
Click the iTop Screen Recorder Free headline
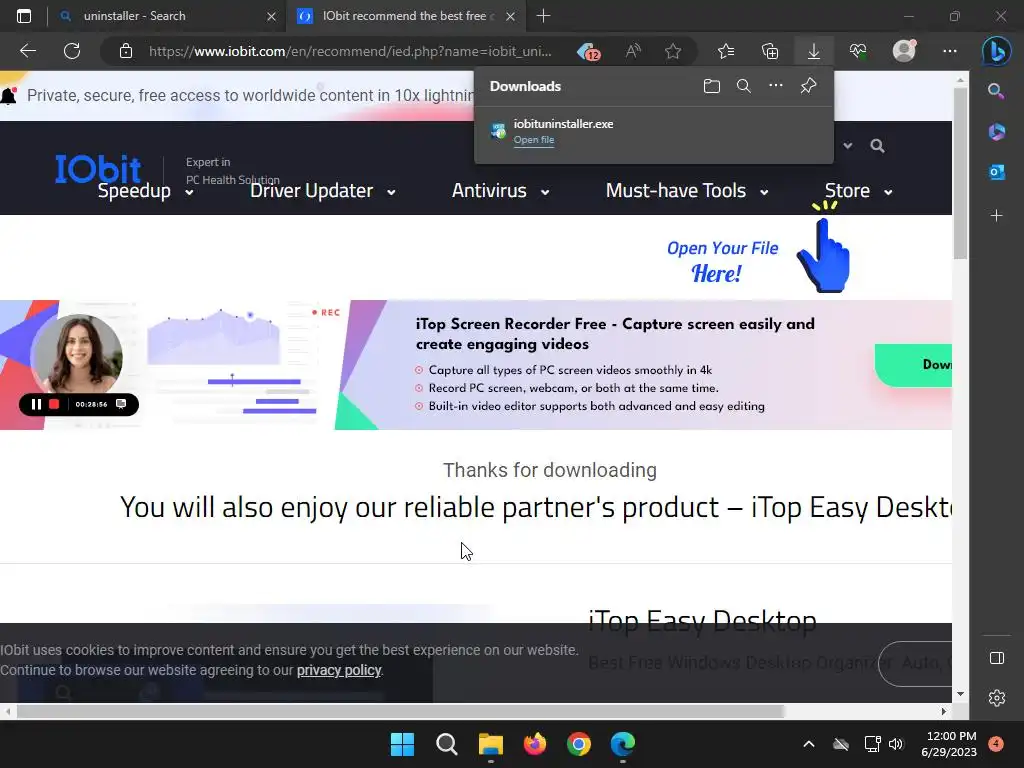click(615, 334)
